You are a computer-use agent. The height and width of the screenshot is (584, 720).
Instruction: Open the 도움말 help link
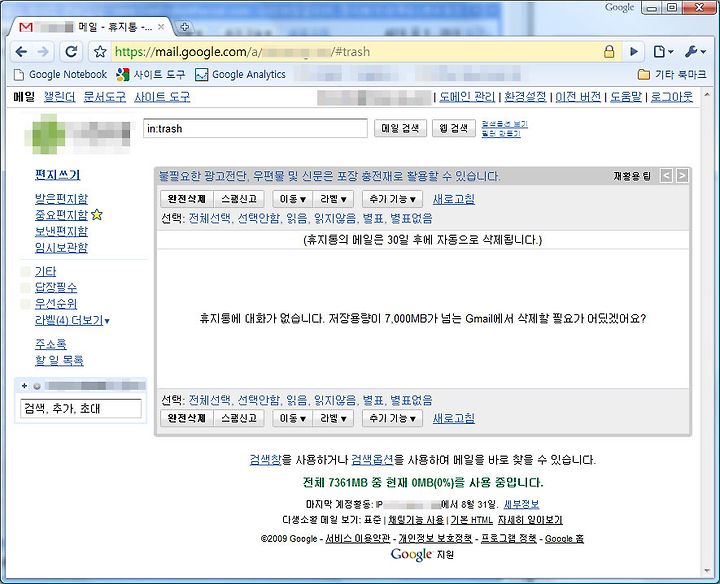626,97
